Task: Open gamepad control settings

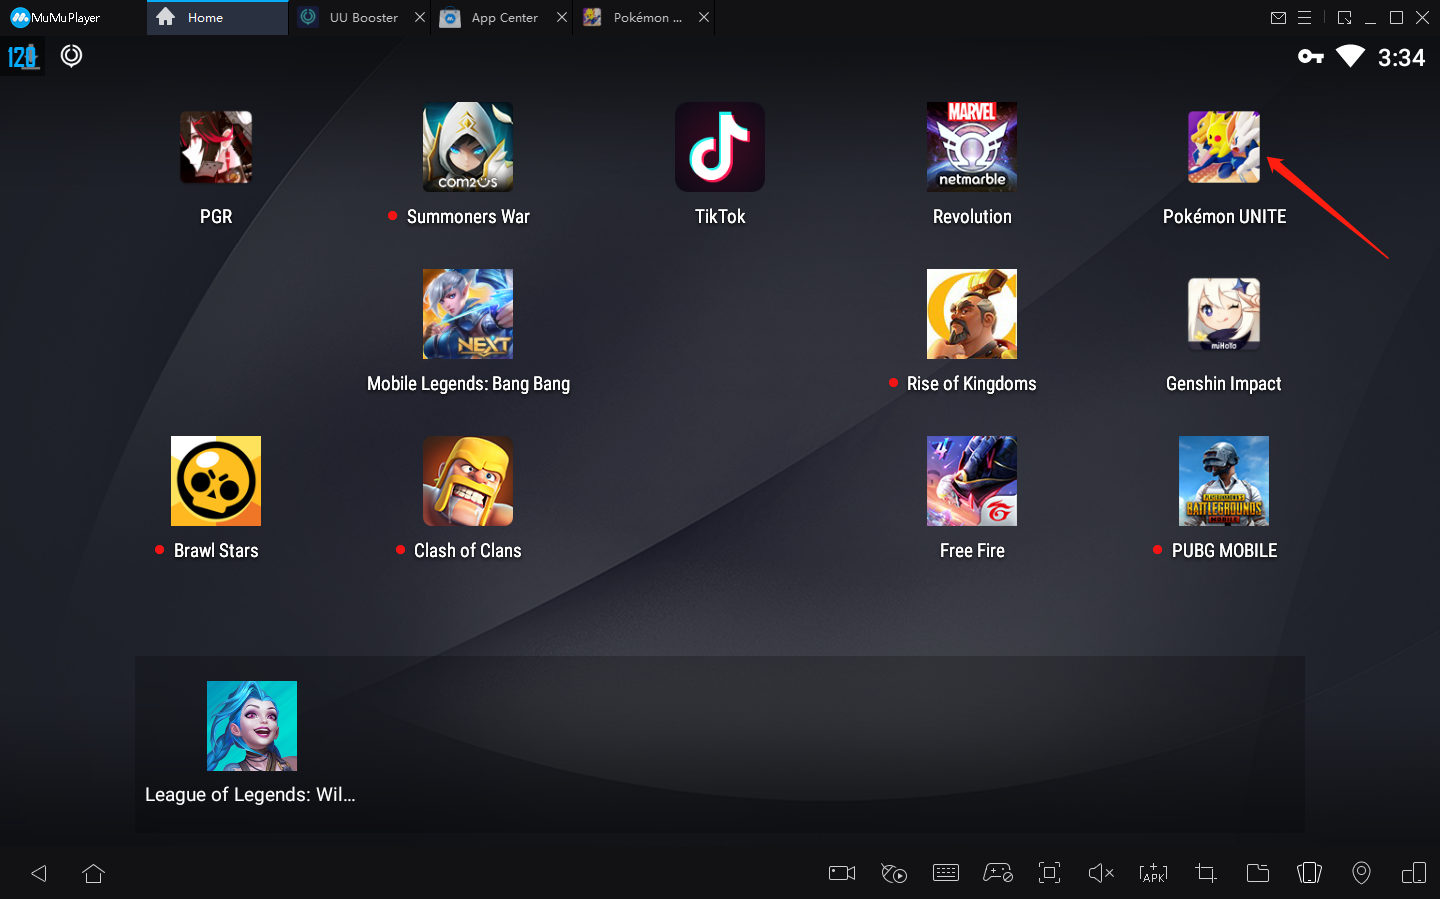Action: (x=998, y=873)
